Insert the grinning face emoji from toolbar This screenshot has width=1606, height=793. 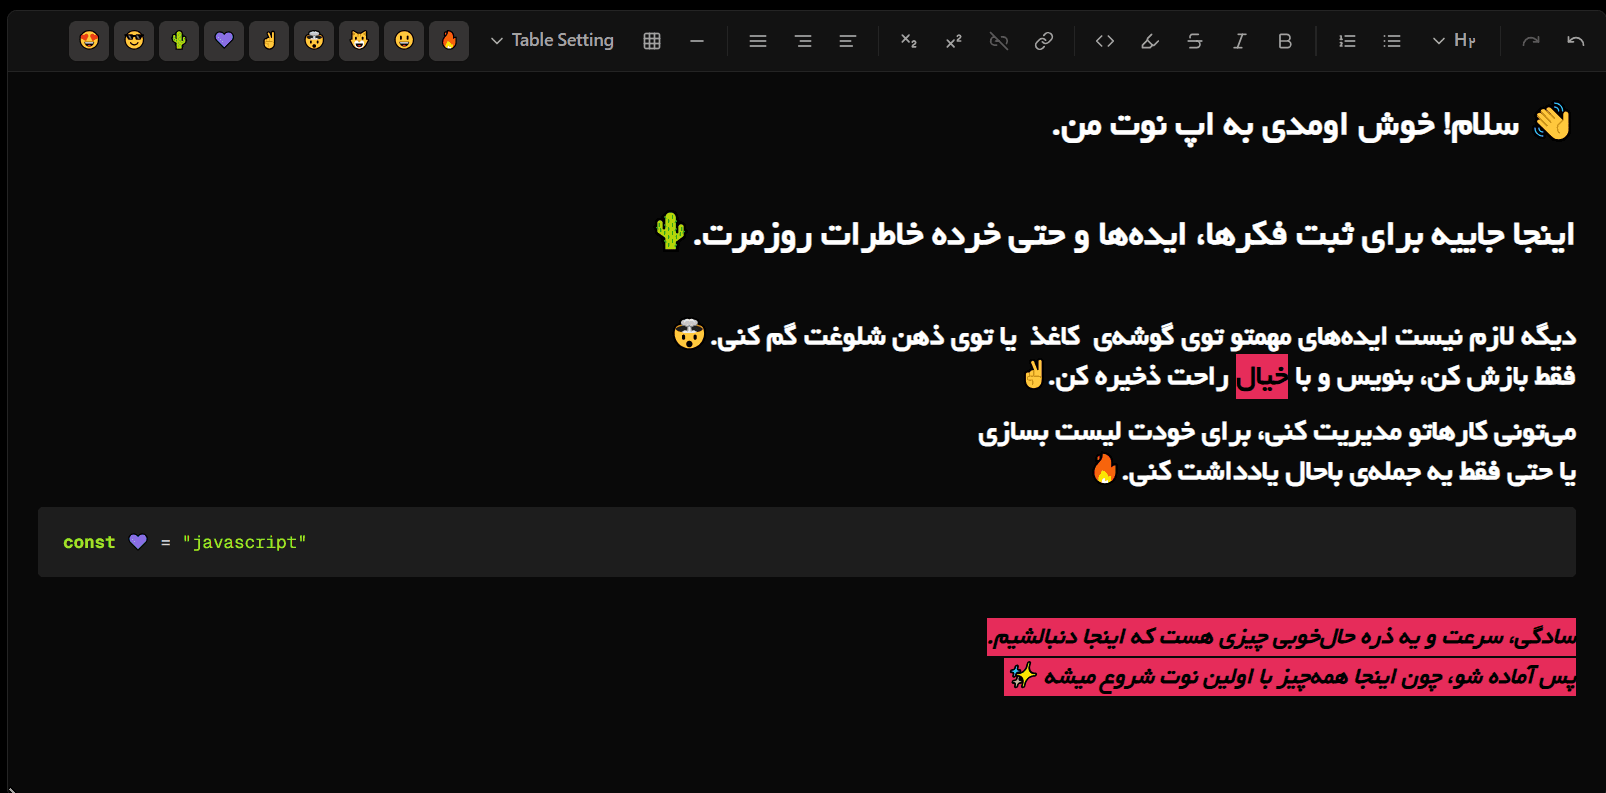tap(404, 41)
